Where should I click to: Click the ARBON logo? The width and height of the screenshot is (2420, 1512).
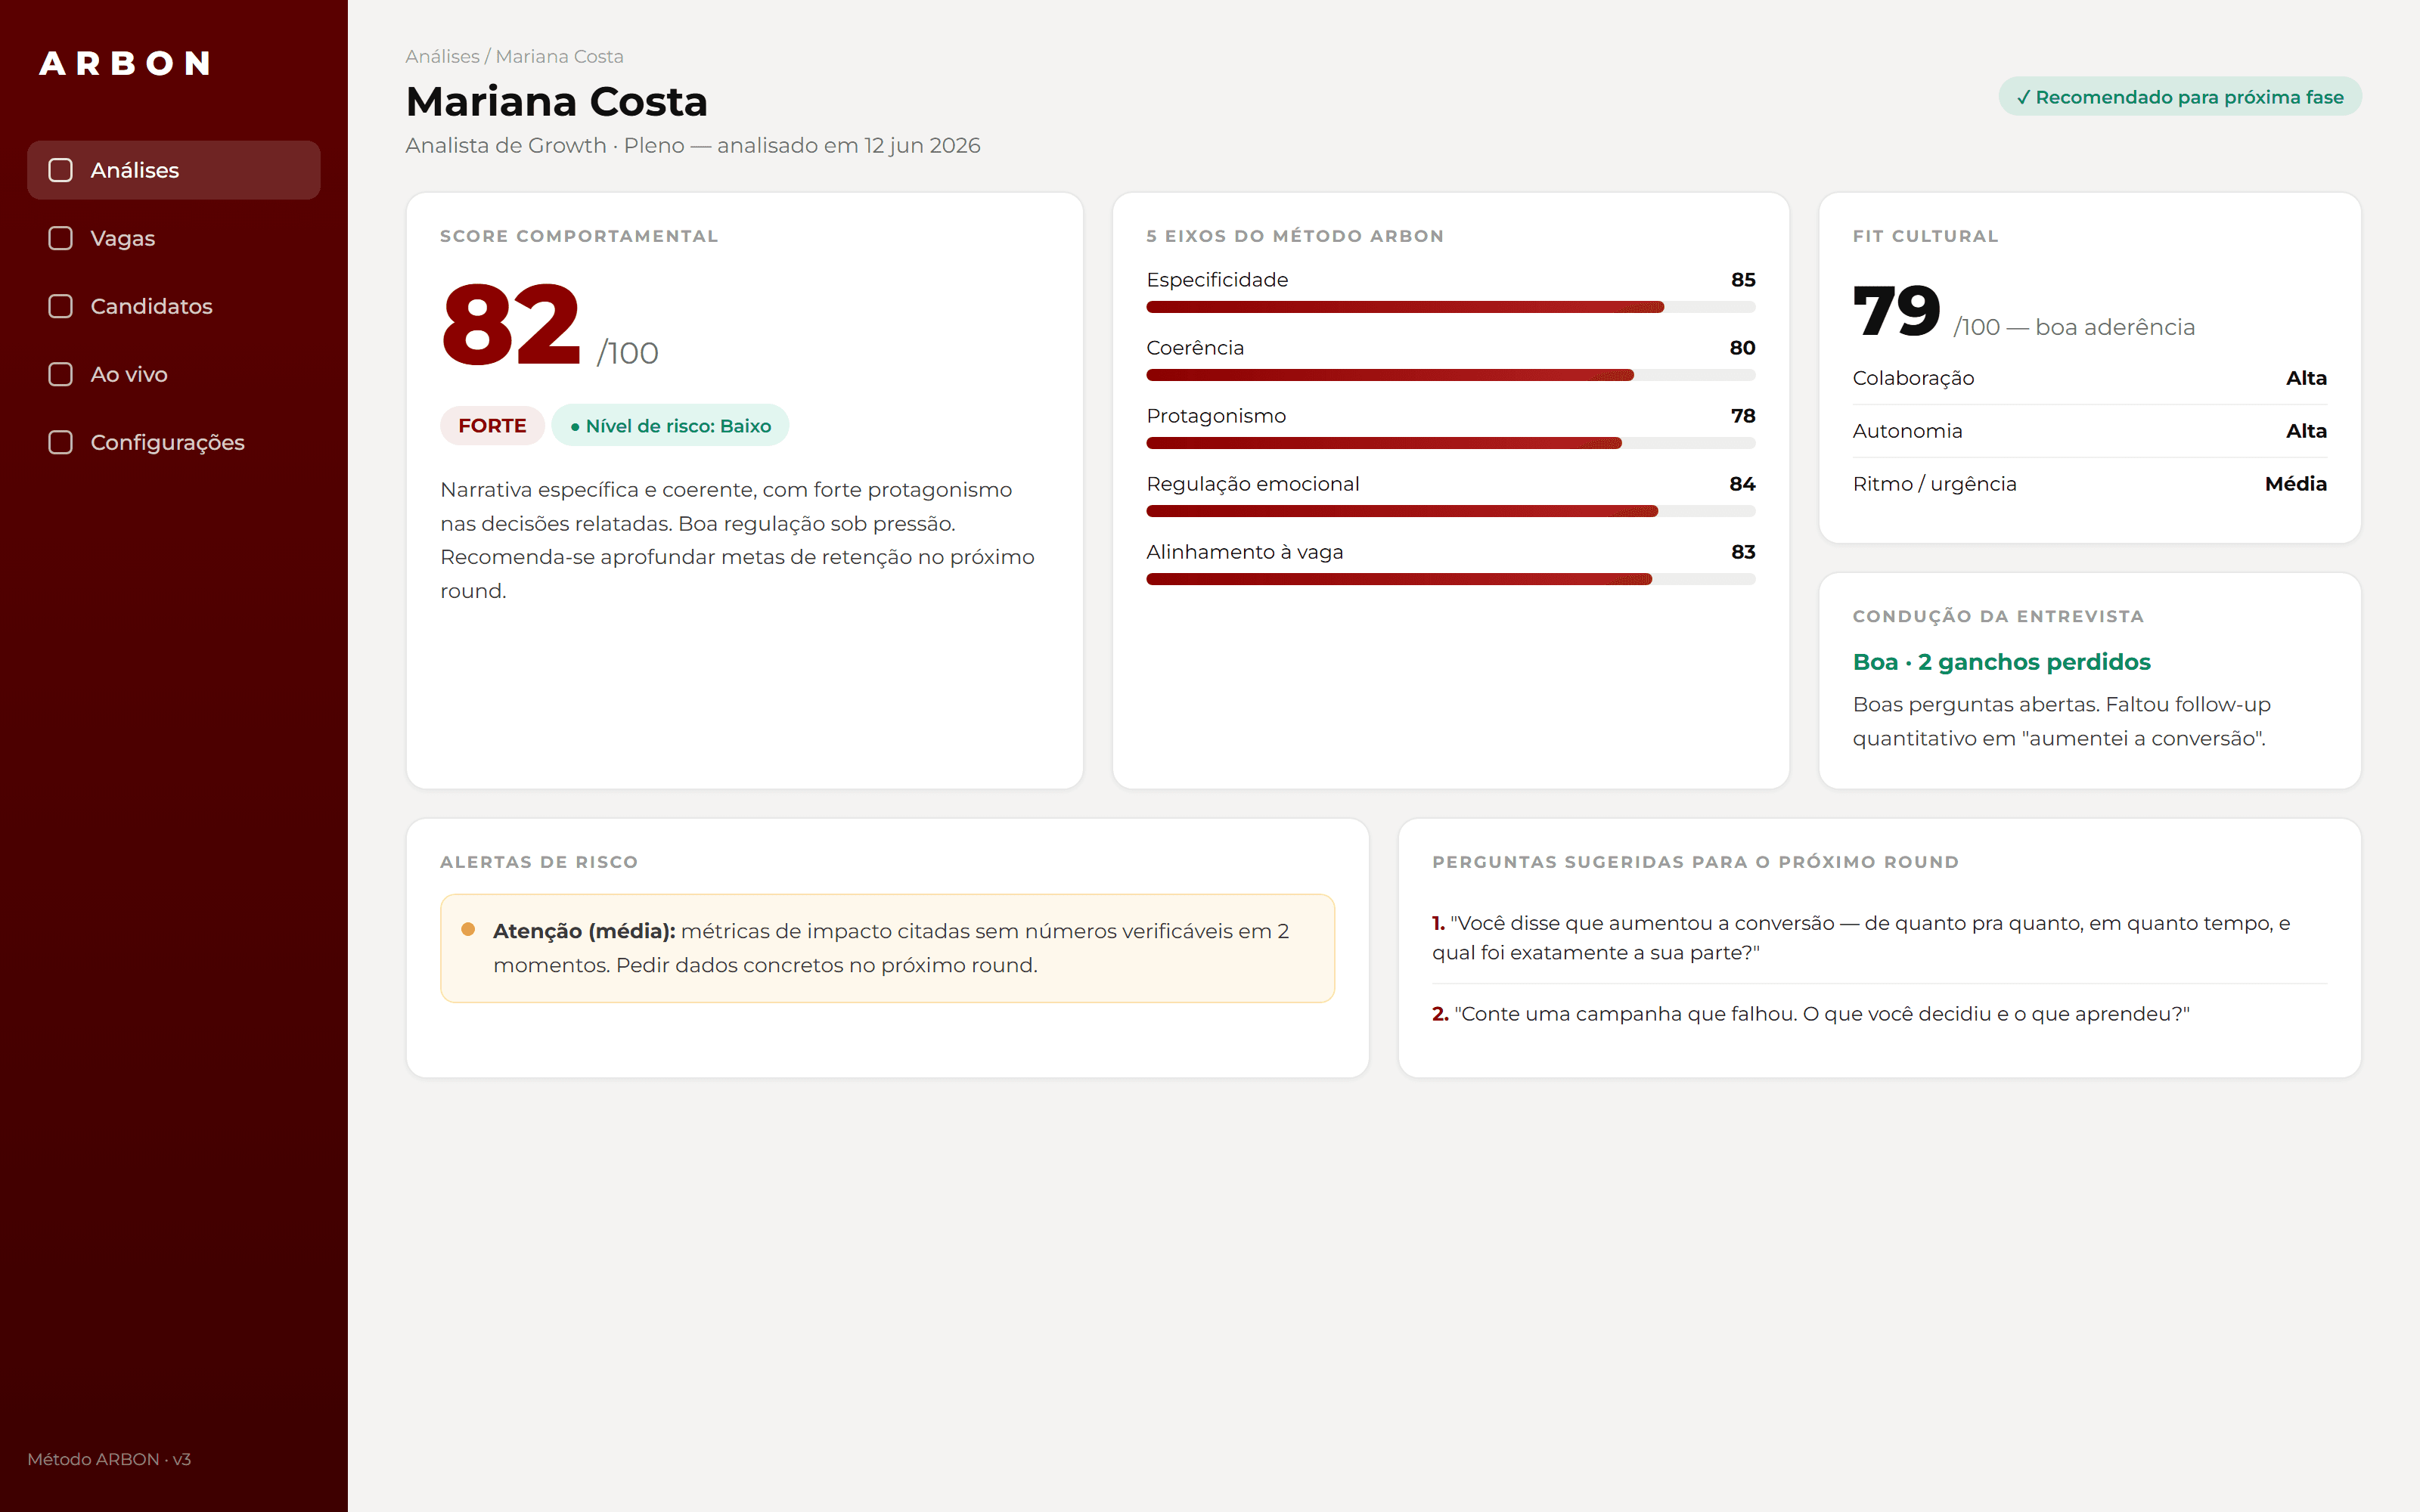point(125,64)
